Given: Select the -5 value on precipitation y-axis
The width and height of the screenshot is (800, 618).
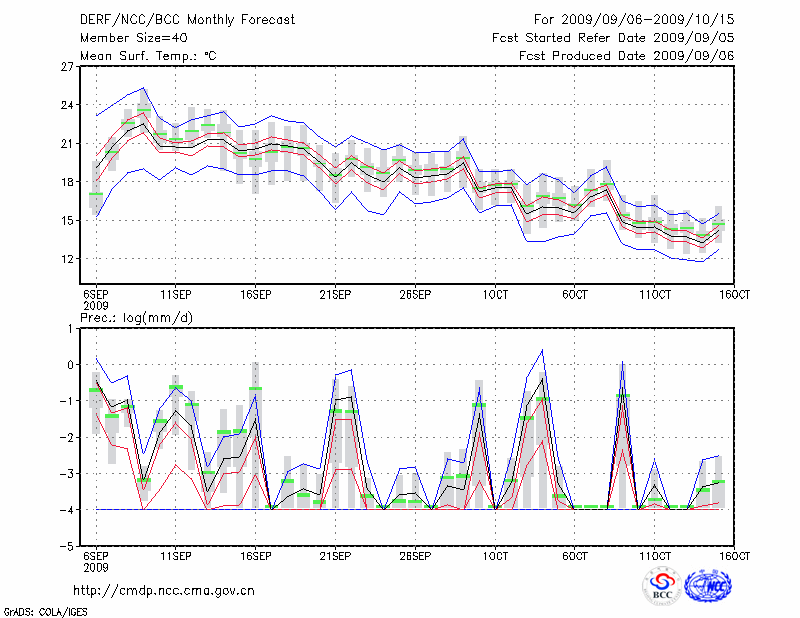Looking at the screenshot, I should pyautogui.click(x=68, y=547).
